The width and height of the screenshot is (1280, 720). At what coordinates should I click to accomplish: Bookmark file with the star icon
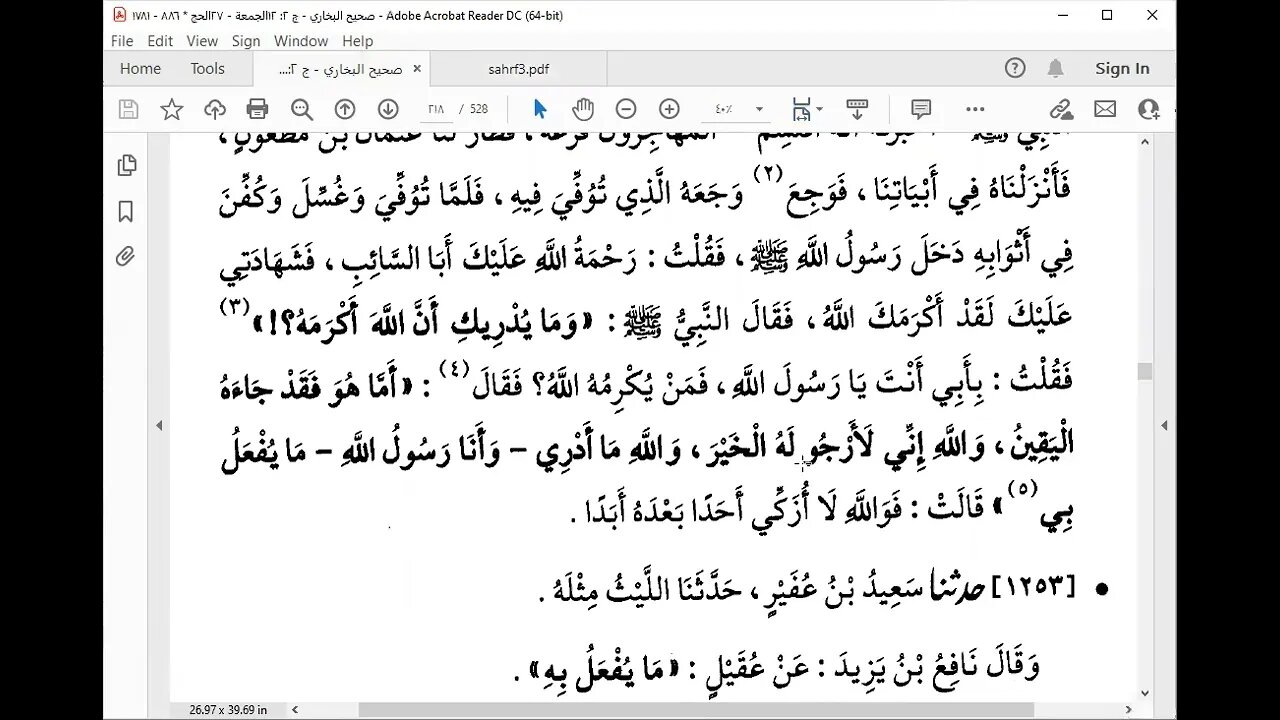point(172,109)
